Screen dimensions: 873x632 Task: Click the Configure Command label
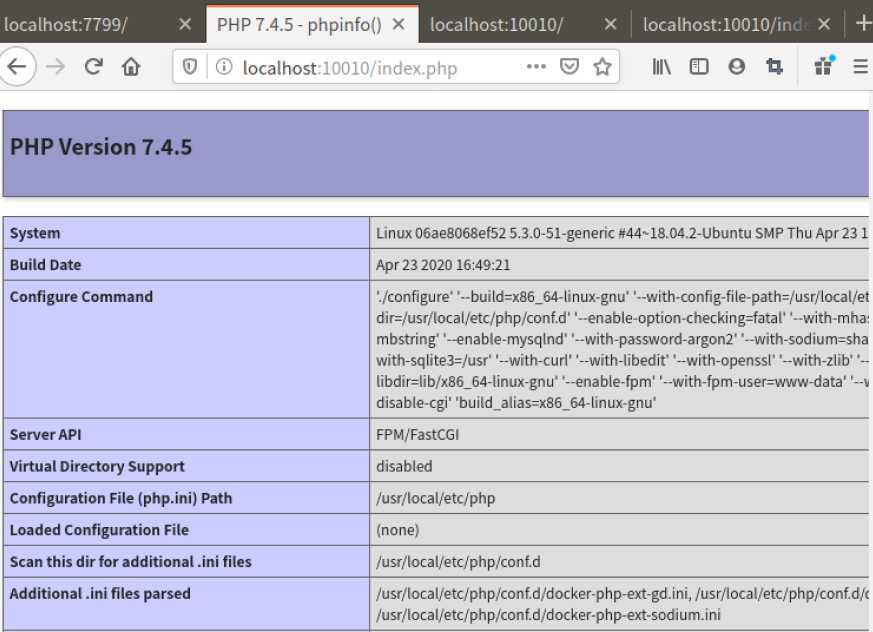[81, 296]
